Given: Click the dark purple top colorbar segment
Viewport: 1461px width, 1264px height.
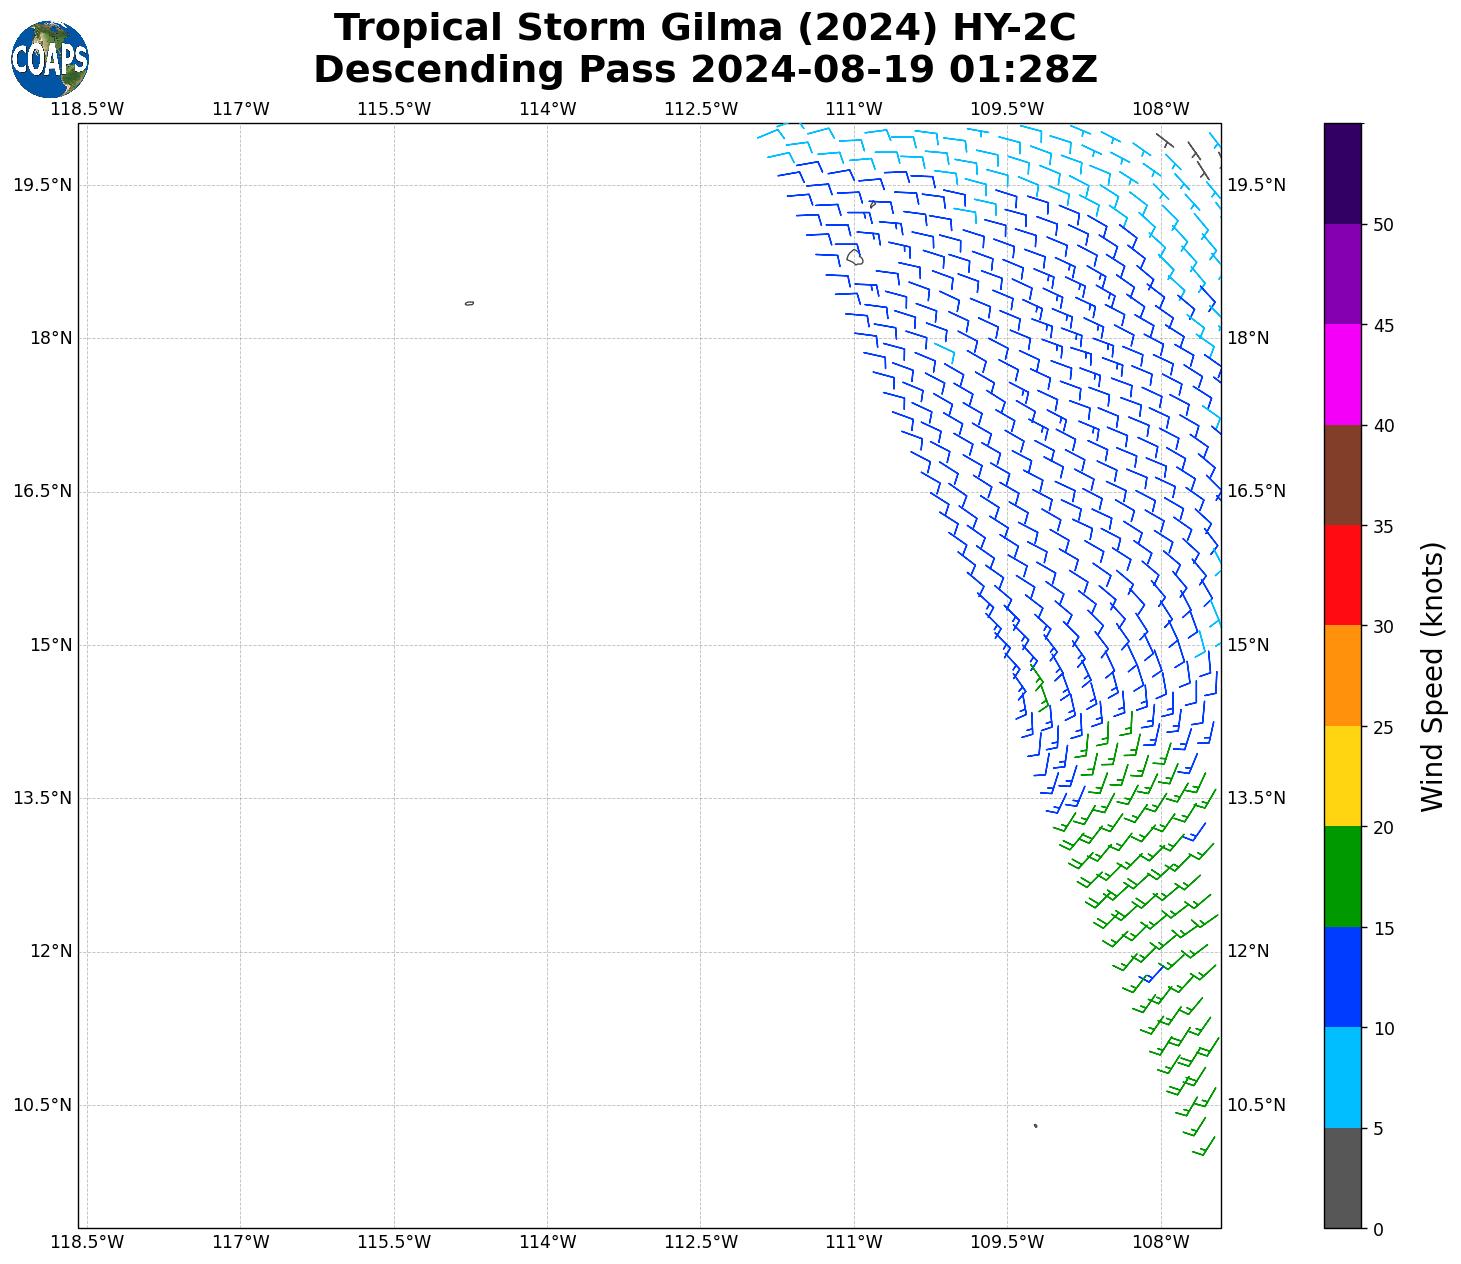Looking at the screenshot, I should click(1342, 173).
